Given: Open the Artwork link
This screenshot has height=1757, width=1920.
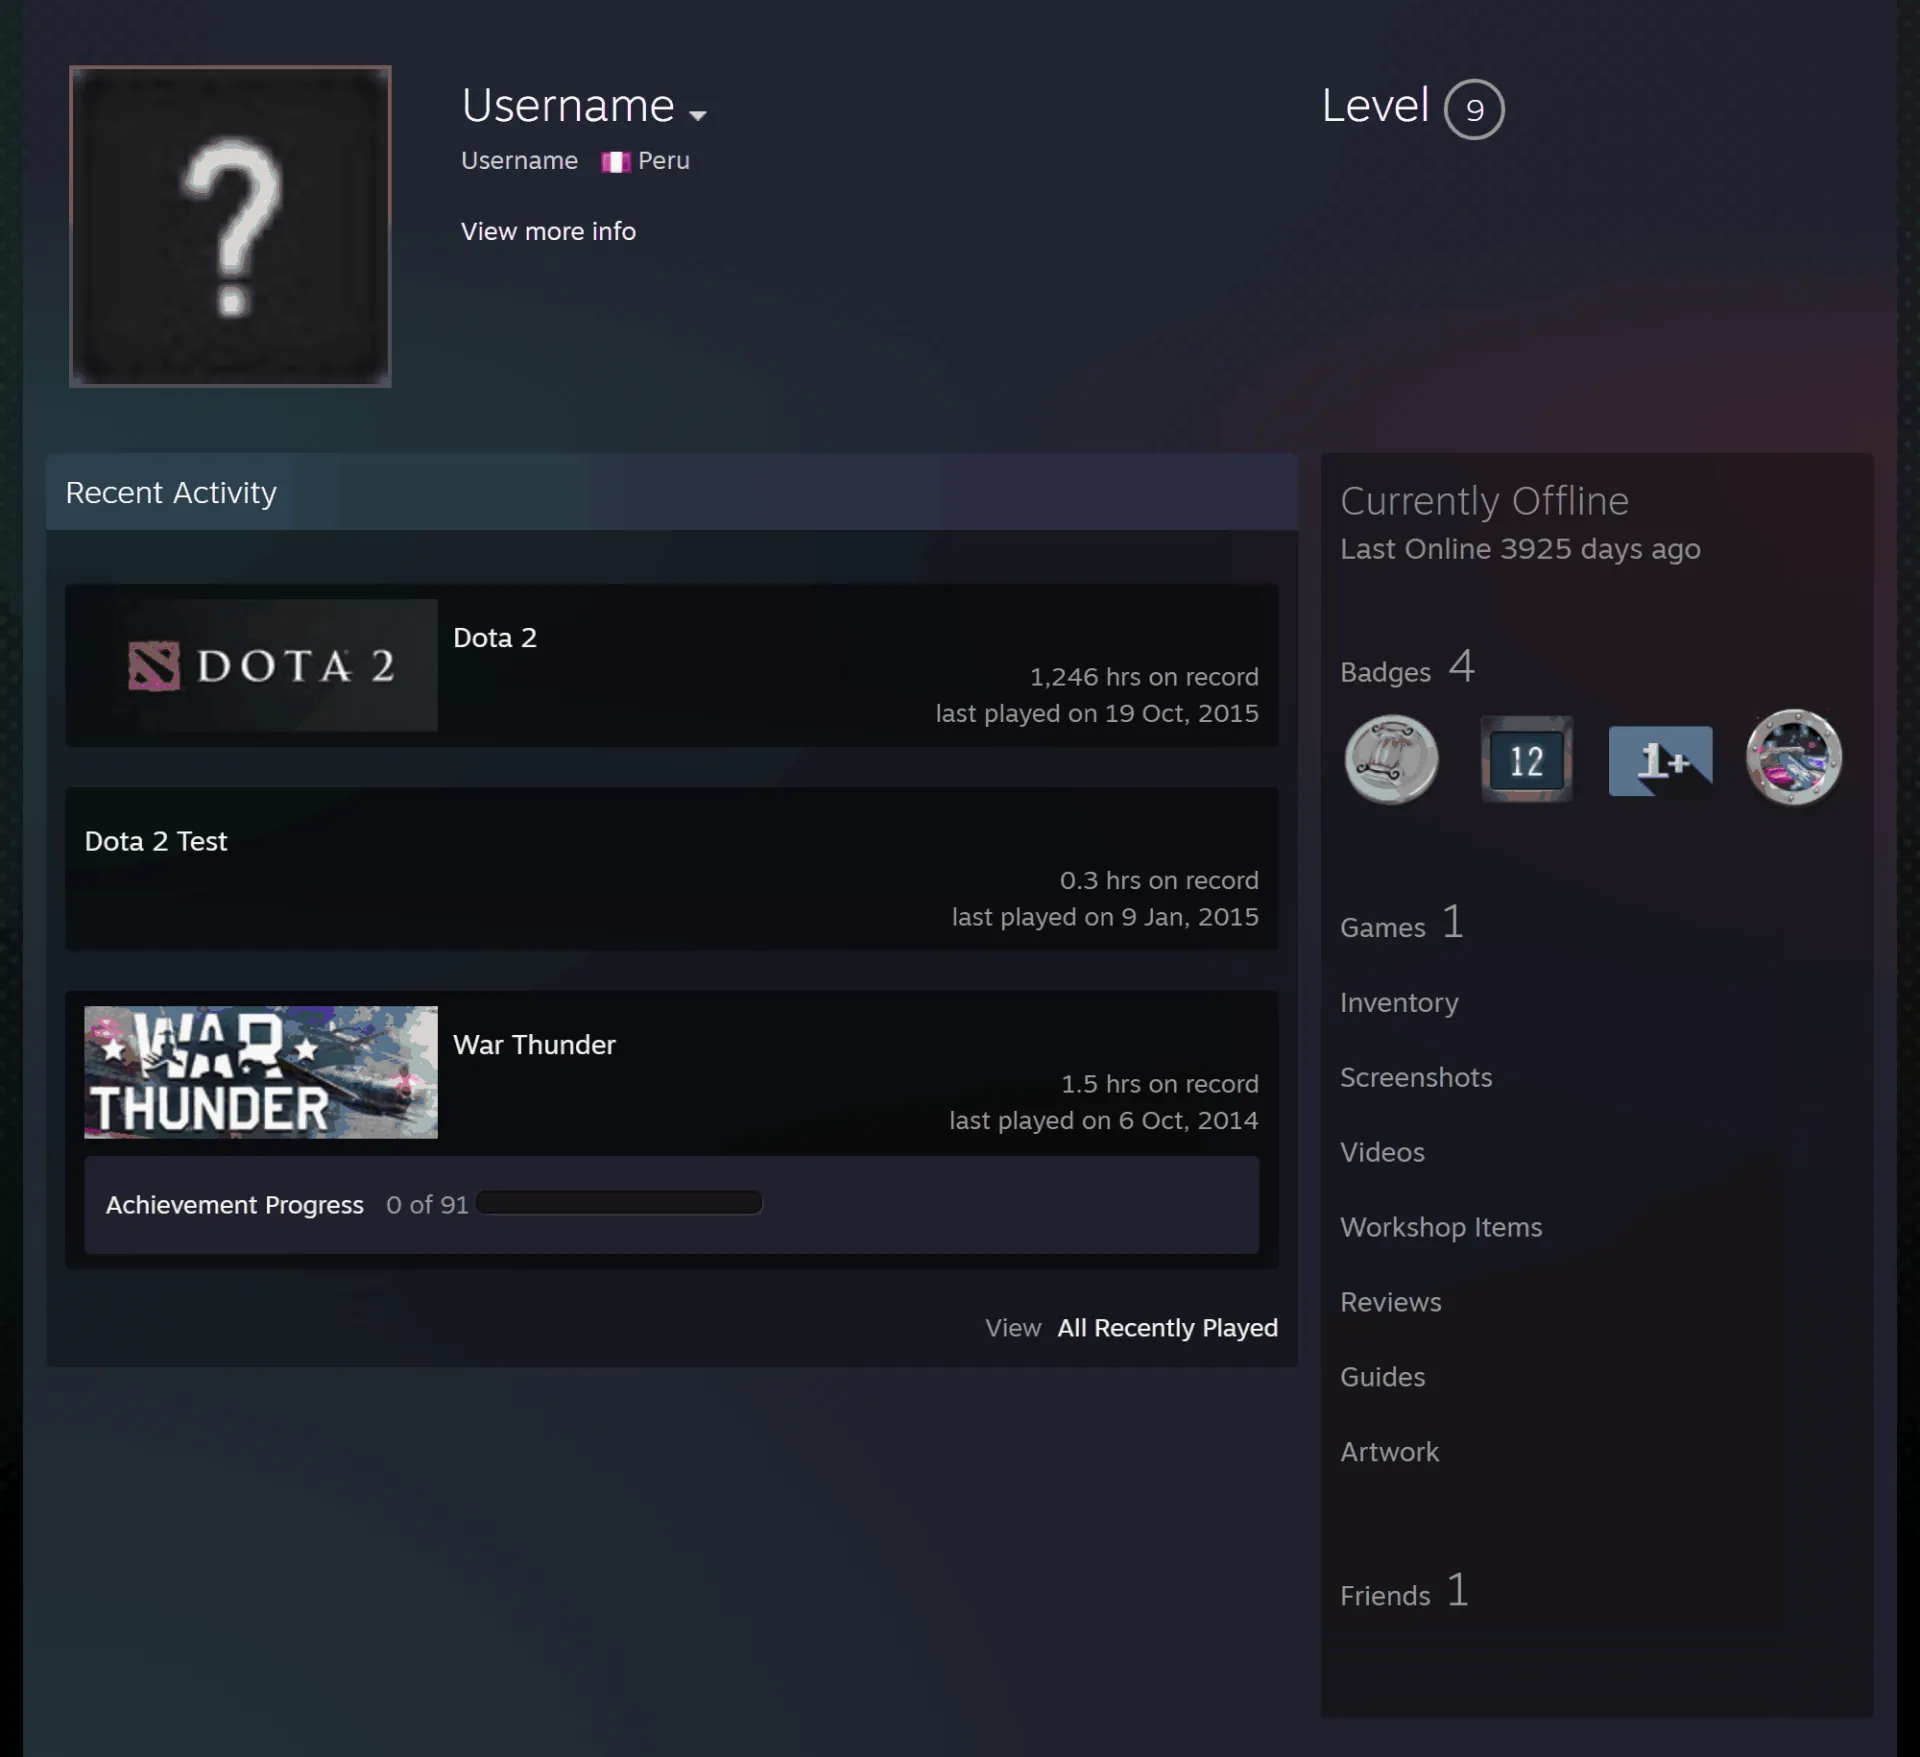Looking at the screenshot, I should (x=1389, y=1452).
